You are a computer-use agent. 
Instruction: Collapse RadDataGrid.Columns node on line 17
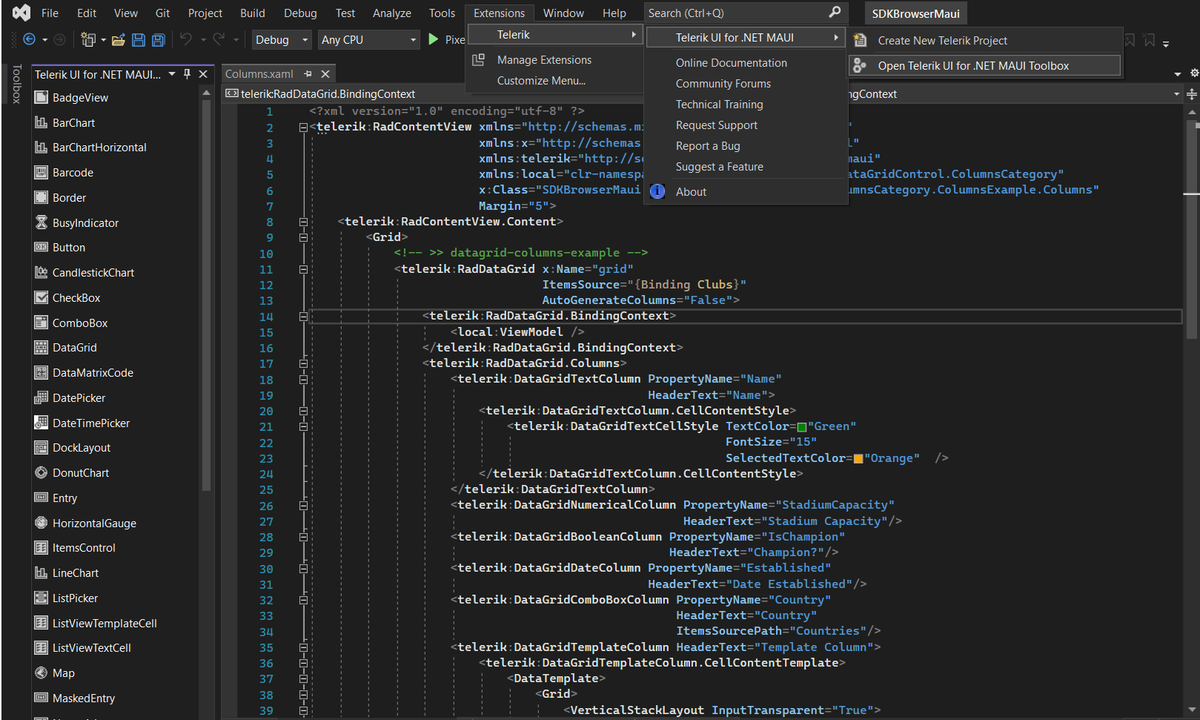[x=303, y=363]
